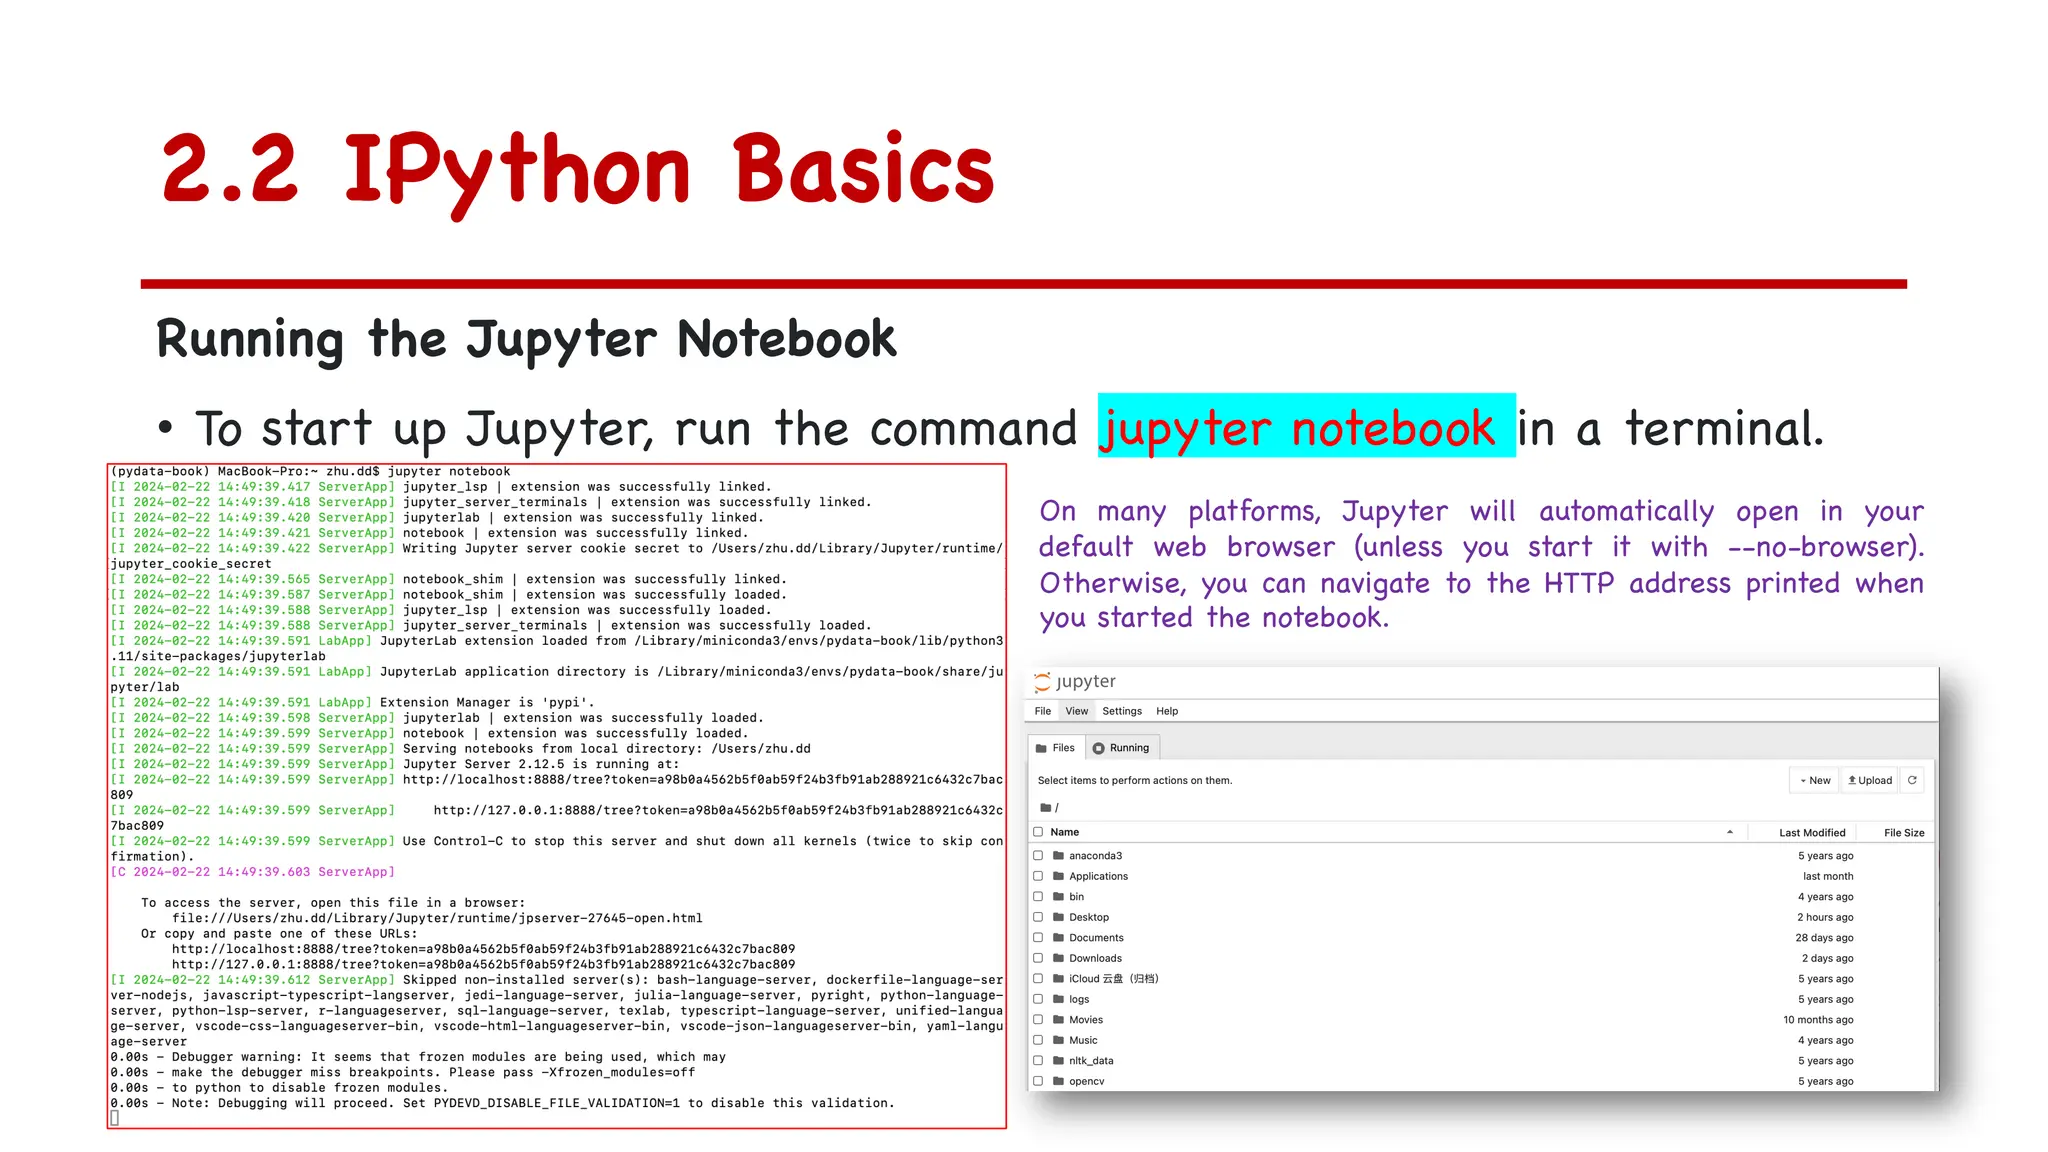
Task: Click the folder icon beside Downloads
Action: 1058,958
